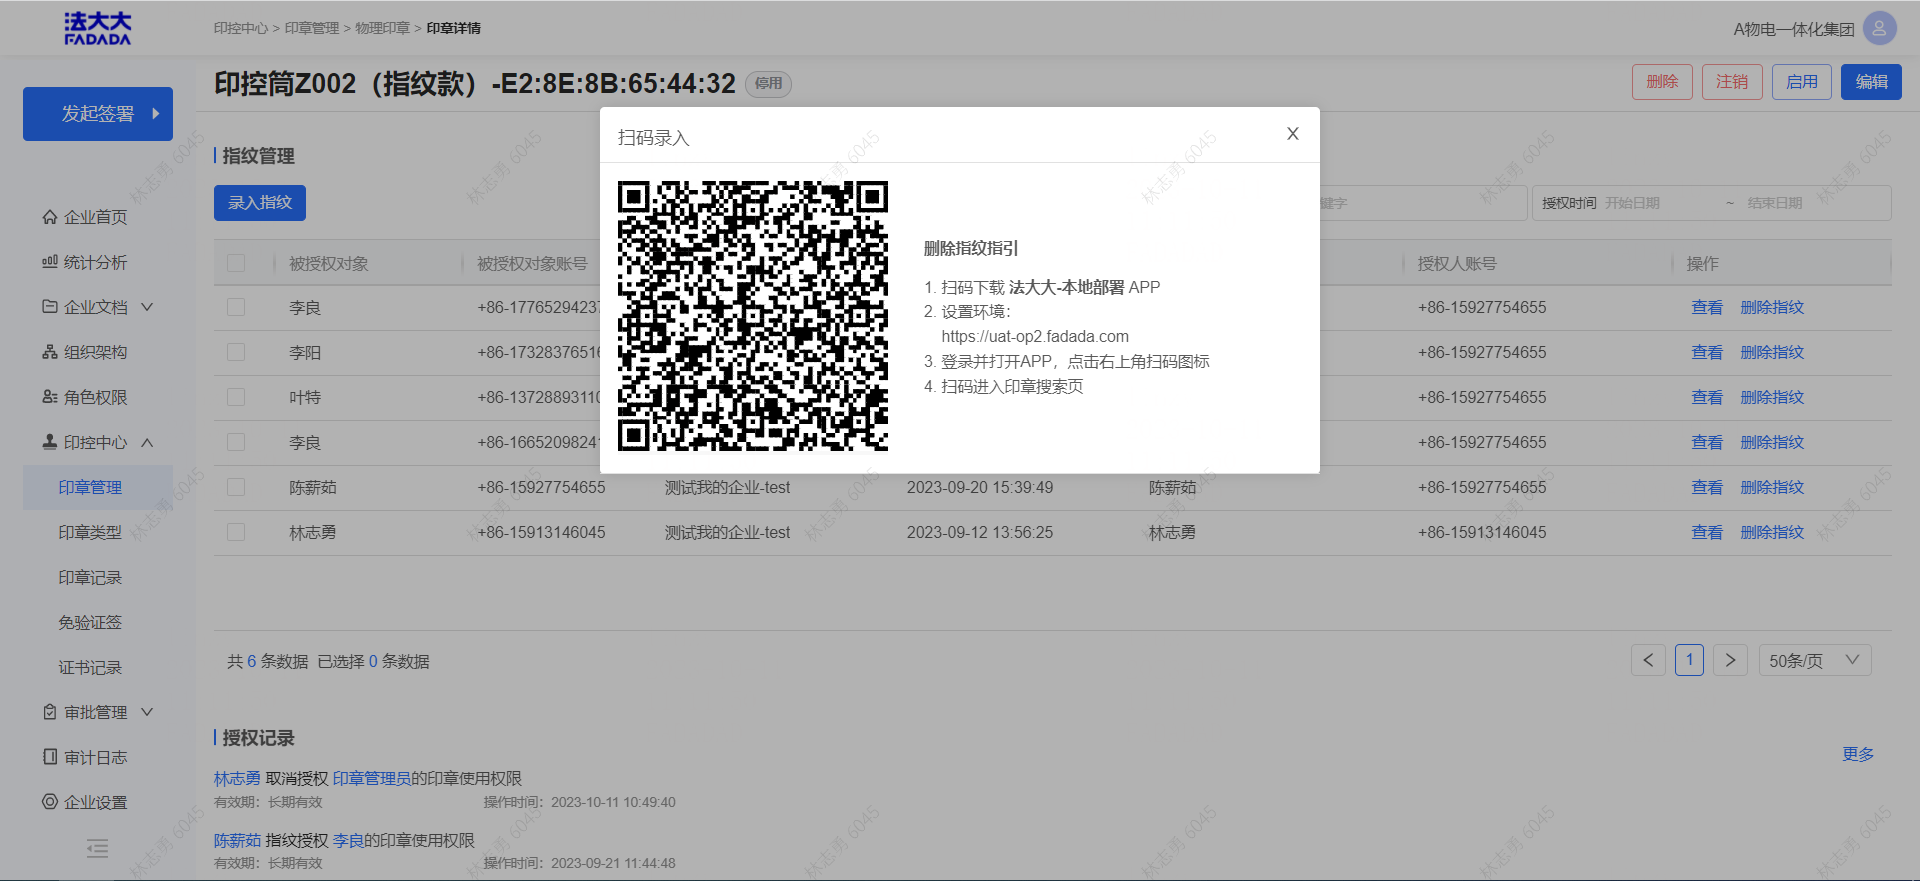Collapse the 印控中心 submenu chevron

[147, 442]
